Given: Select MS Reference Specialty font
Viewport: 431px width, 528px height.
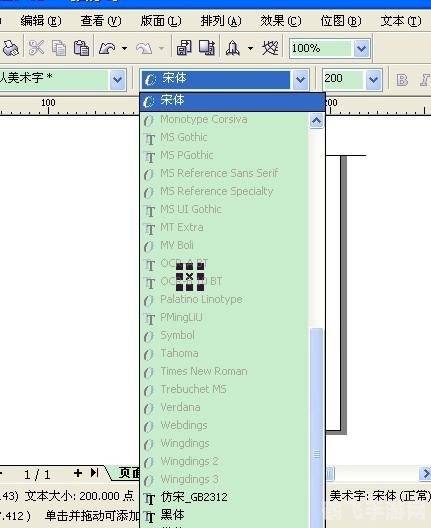Looking at the screenshot, I should (x=224, y=191).
